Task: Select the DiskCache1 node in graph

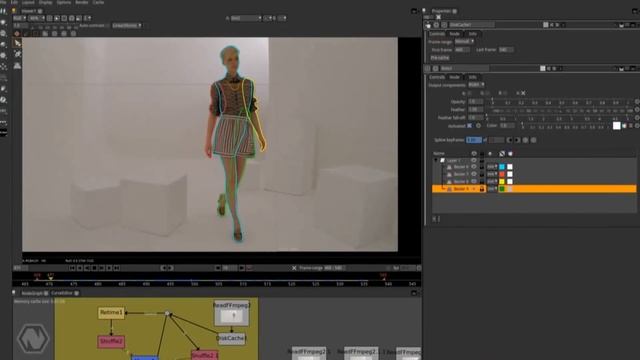Action: point(231,338)
